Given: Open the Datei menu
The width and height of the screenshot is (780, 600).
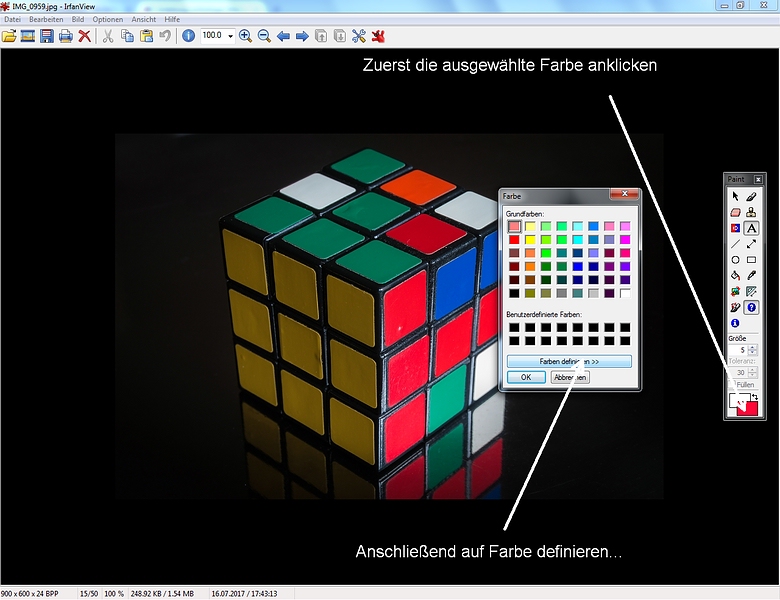Looking at the screenshot, I should pyautogui.click(x=12, y=19).
